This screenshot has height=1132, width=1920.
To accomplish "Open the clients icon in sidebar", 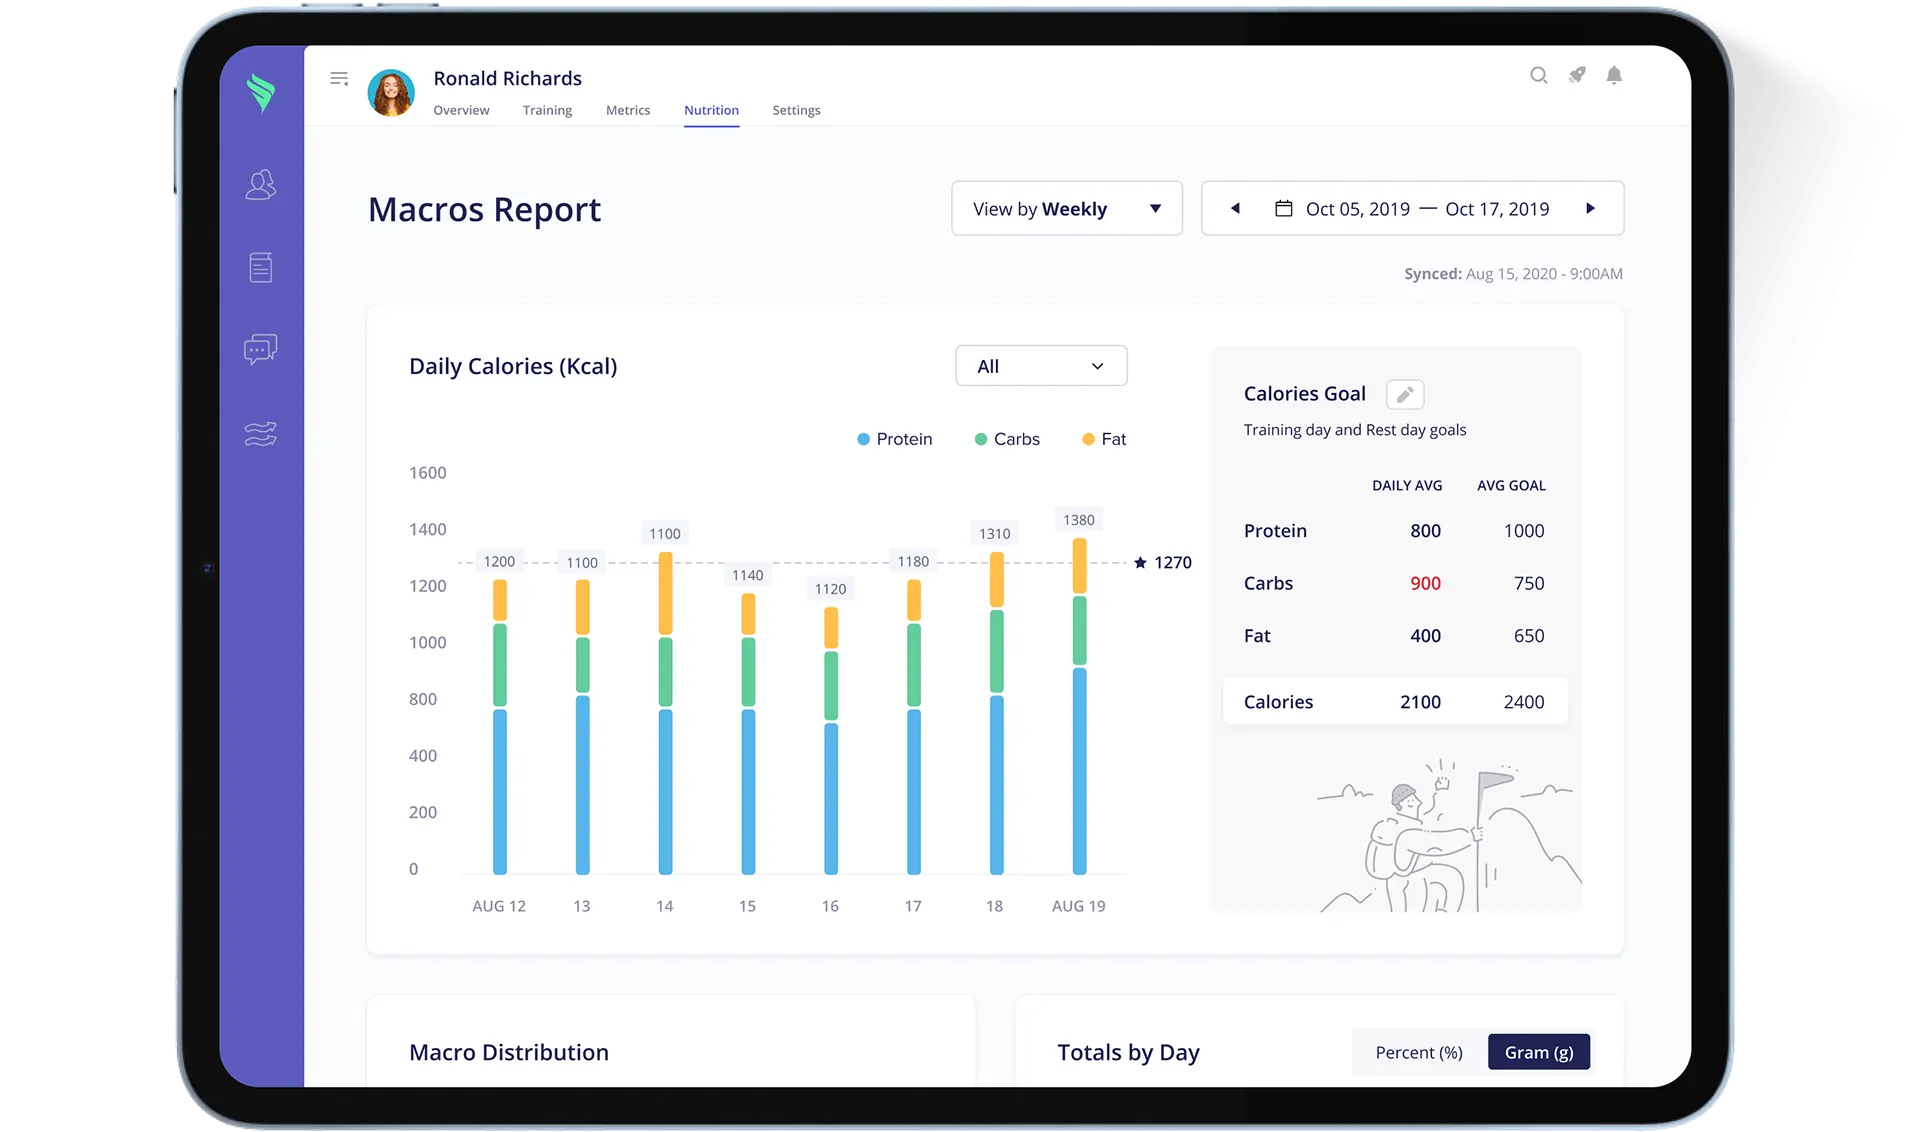I will pos(261,184).
